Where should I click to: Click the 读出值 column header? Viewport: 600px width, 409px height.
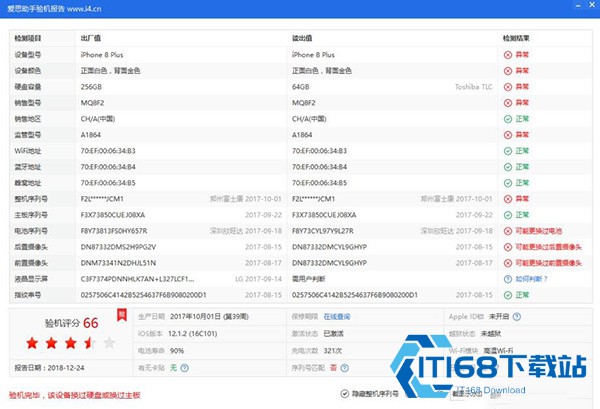pos(302,38)
